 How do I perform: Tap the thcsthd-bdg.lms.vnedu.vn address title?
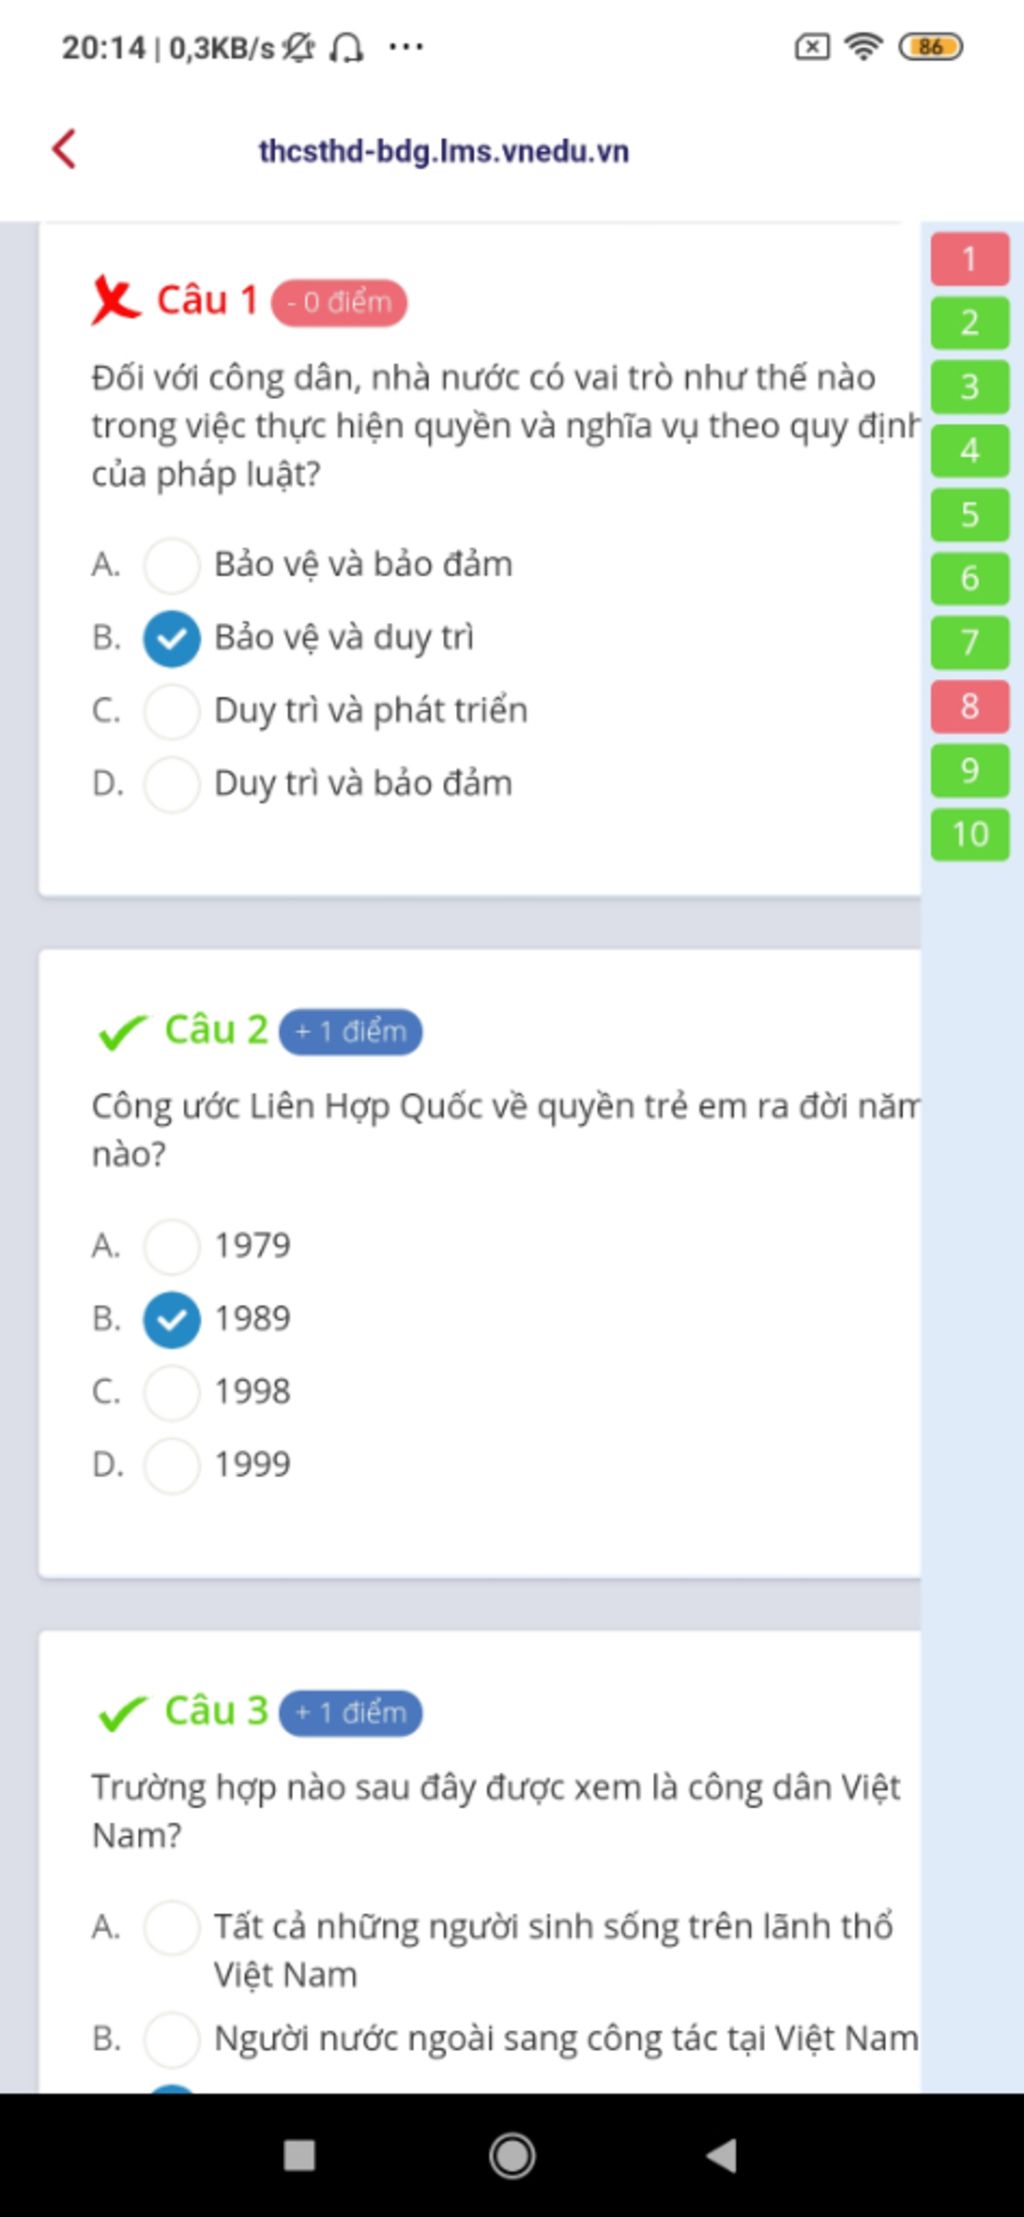click(443, 151)
